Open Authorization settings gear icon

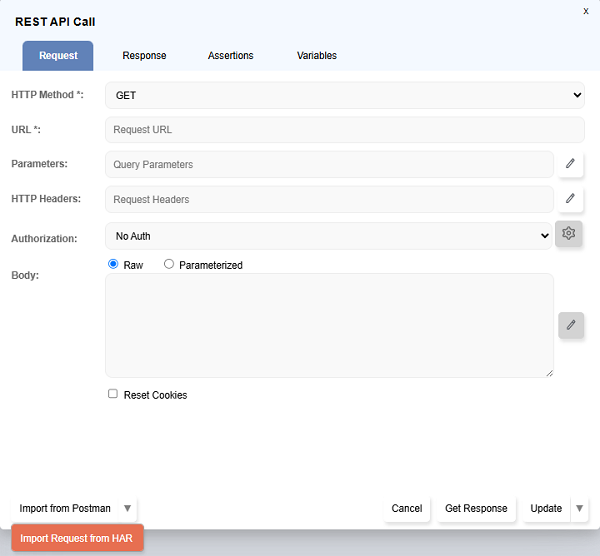click(x=569, y=234)
